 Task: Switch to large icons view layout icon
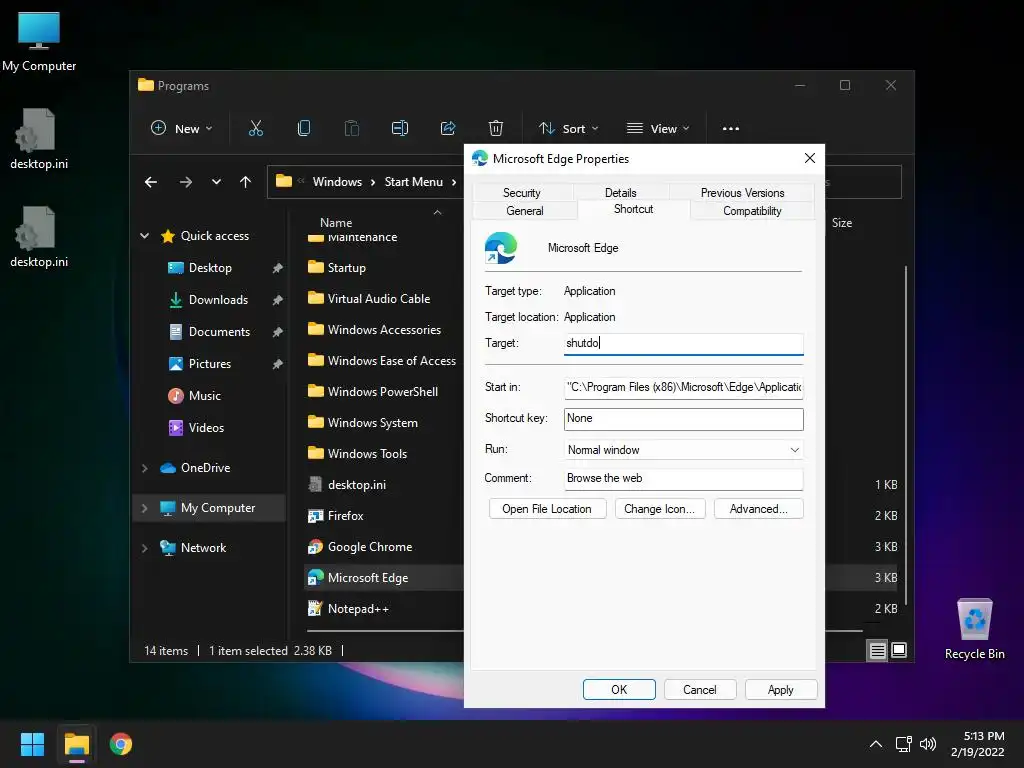899,650
